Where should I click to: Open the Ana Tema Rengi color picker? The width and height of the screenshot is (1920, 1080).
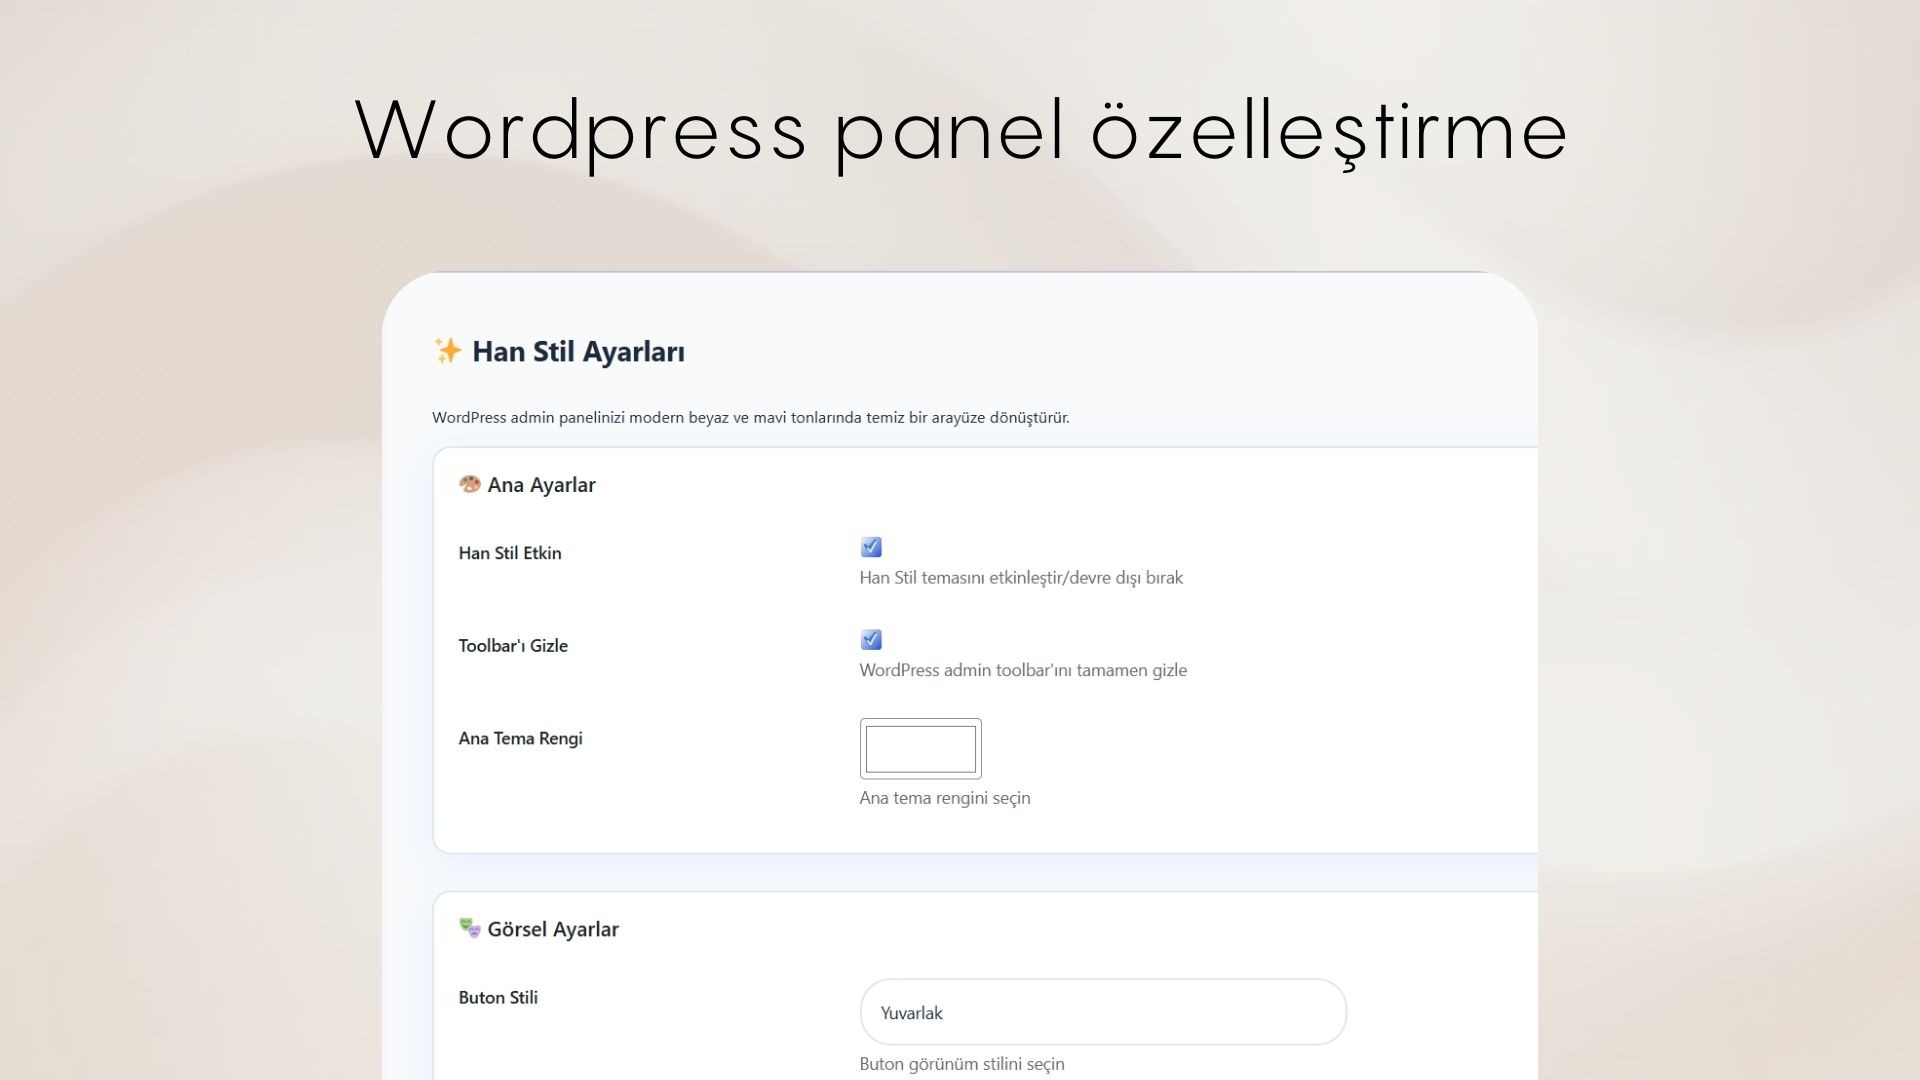(x=921, y=749)
